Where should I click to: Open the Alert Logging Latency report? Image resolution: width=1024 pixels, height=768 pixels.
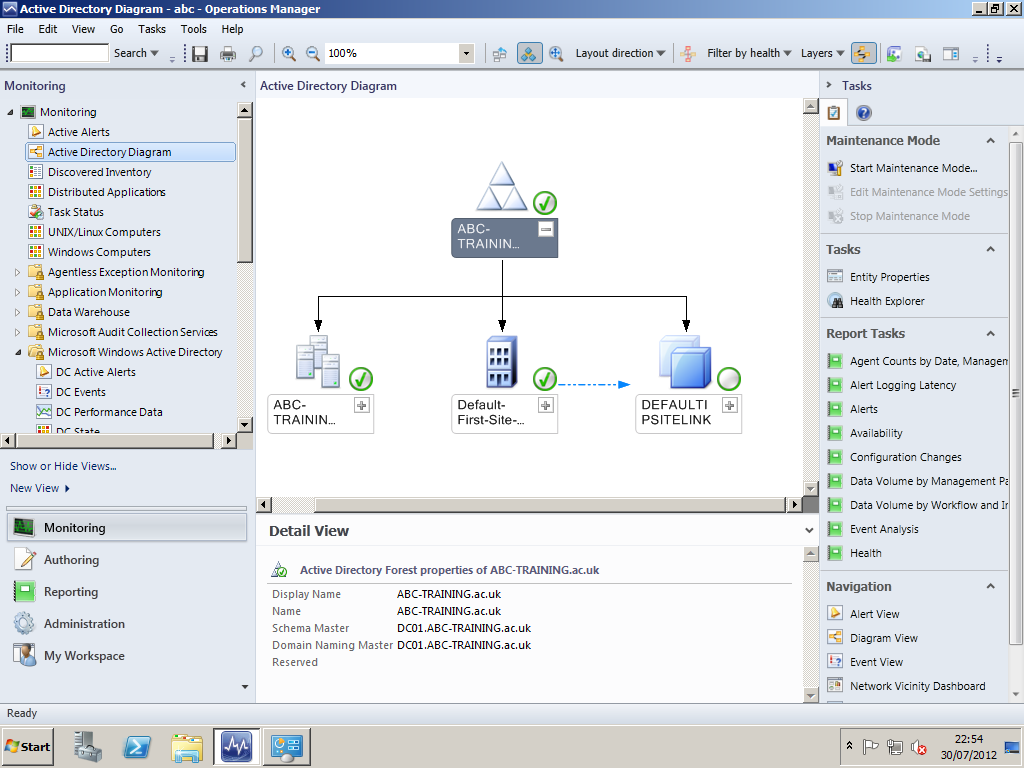pos(903,385)
